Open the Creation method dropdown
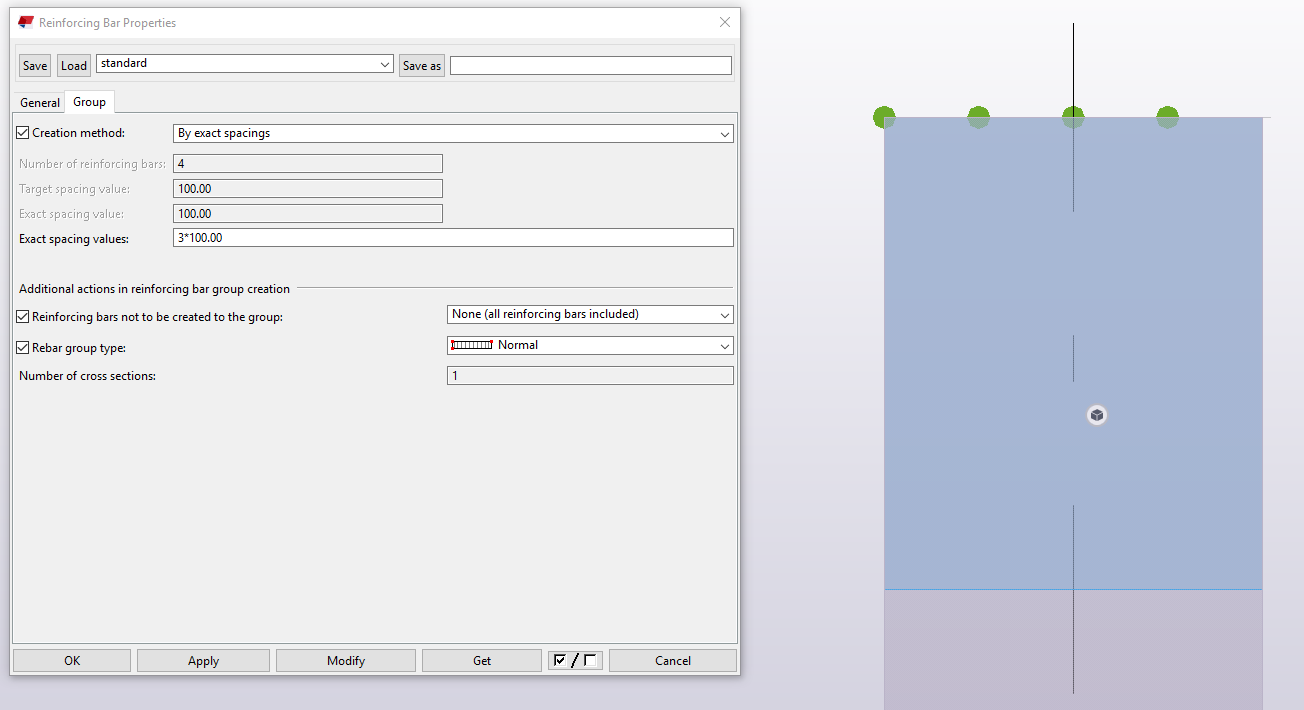 pyautogui.click(x=453, y=133)
